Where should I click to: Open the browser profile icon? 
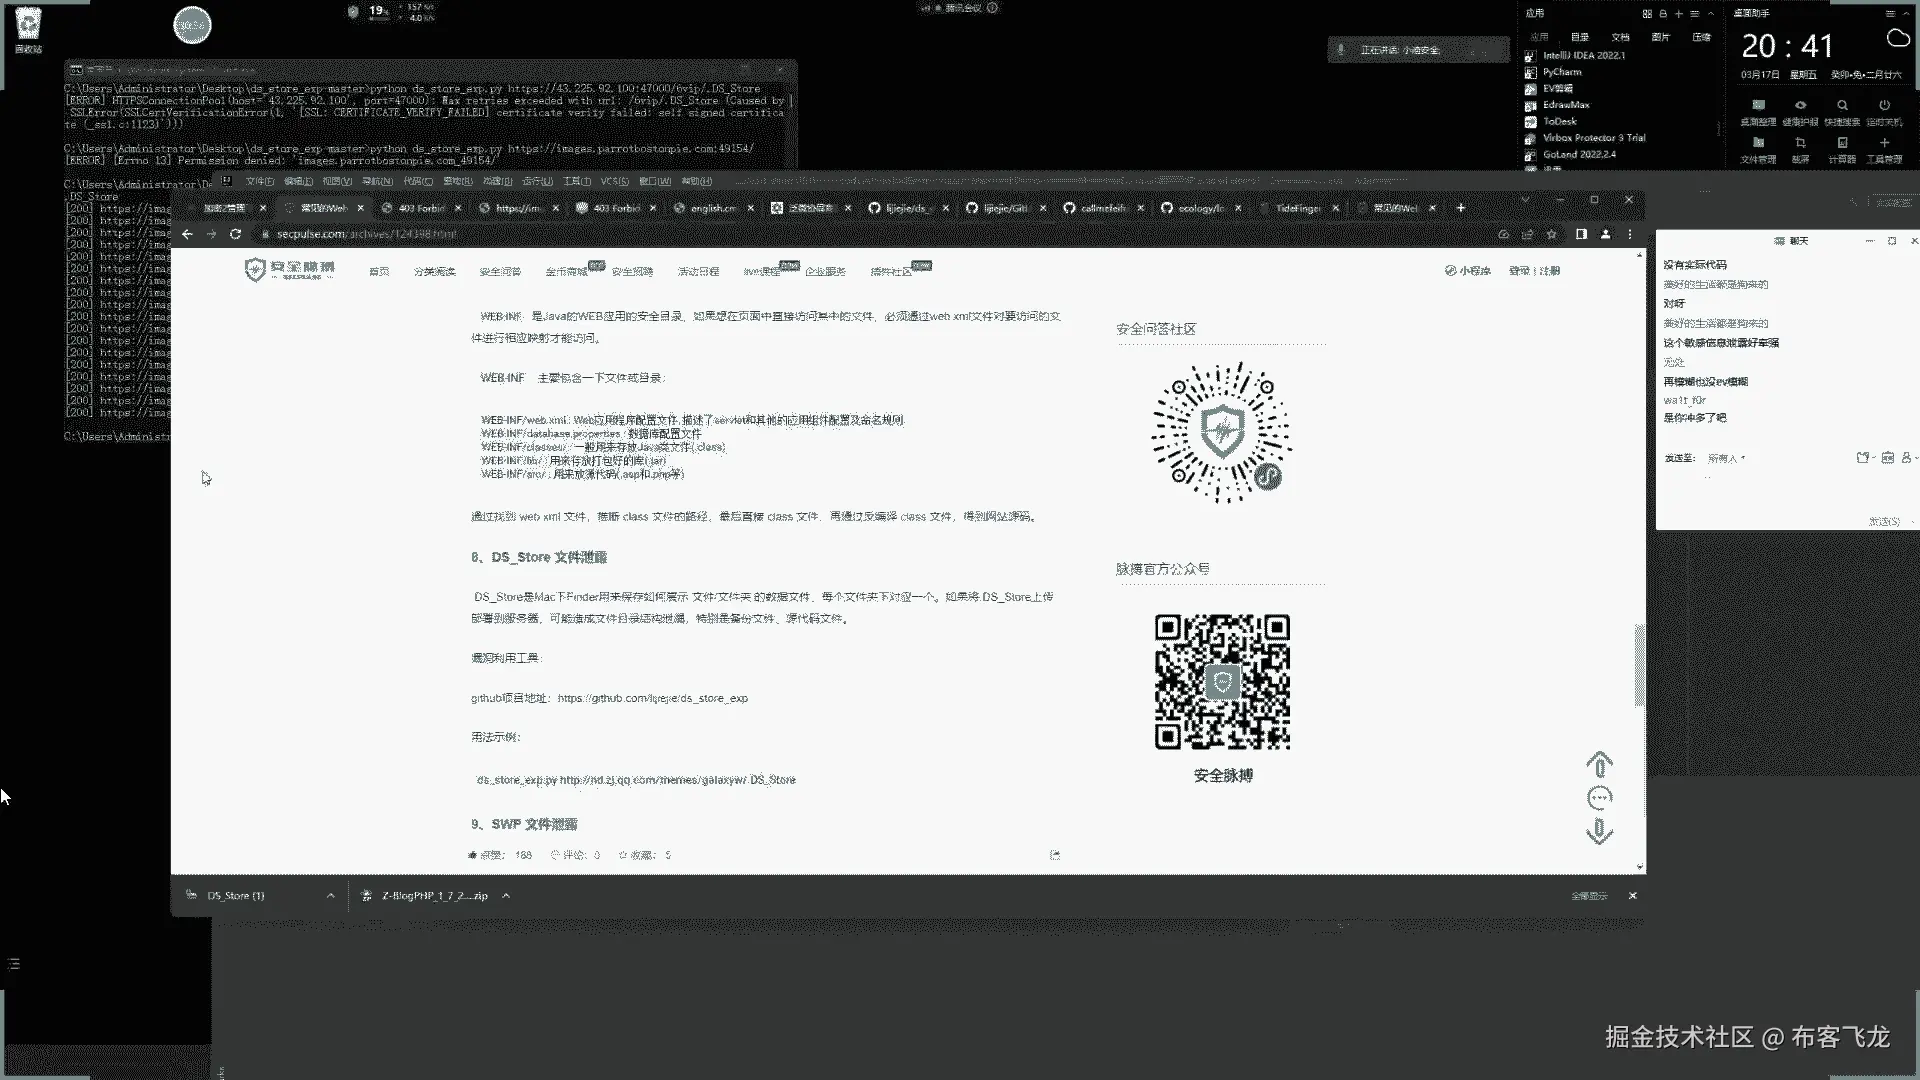click(x=1605, y=234)
